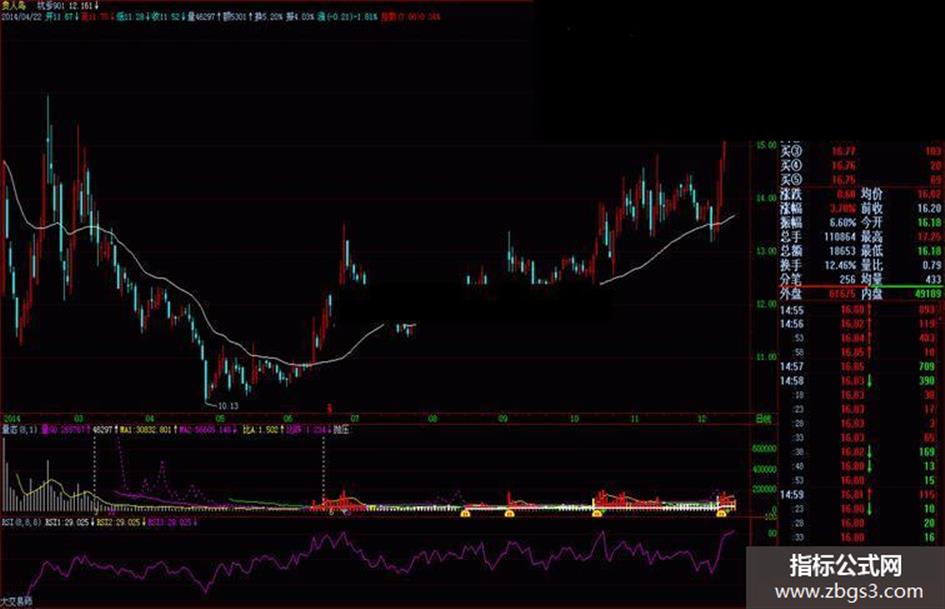Click the 振幅 6.60% value
The width and height of the screenshot is (945, 609).
coord(843,222)
